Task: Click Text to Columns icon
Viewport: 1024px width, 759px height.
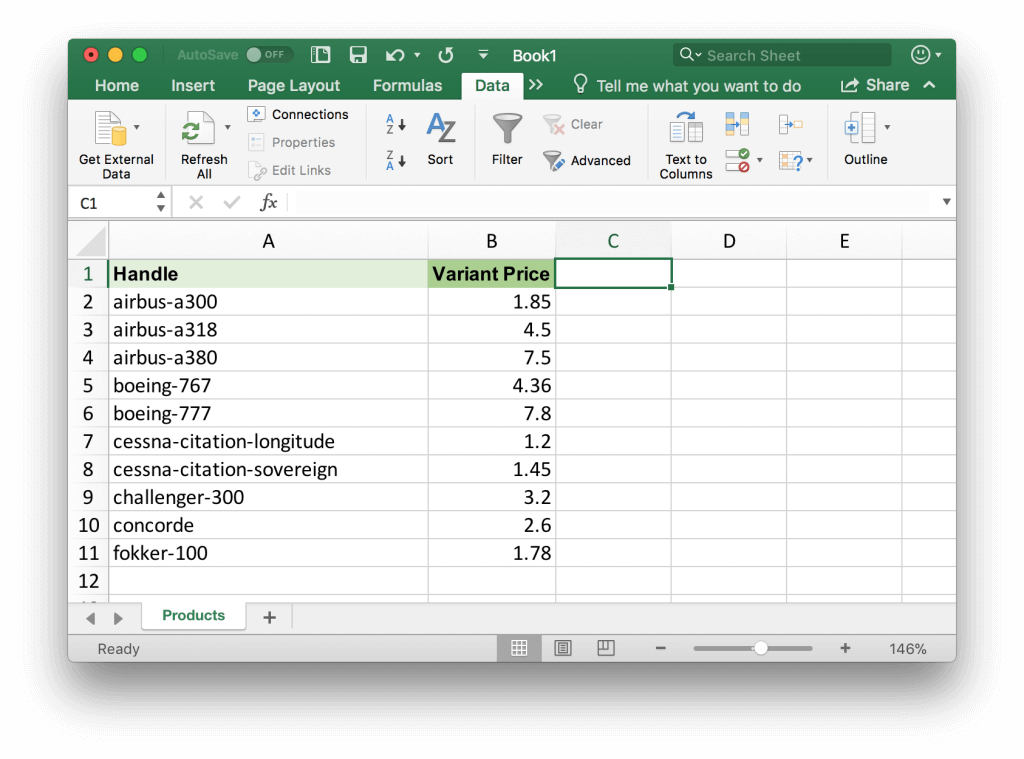Action: [x=686, y=130]
